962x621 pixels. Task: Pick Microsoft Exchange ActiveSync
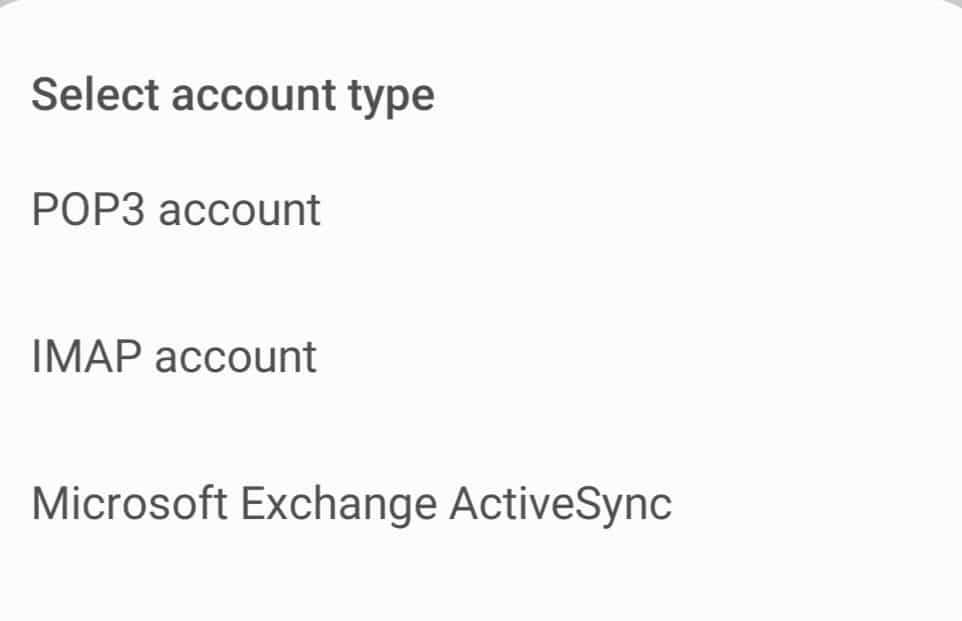tap(351, 504)
